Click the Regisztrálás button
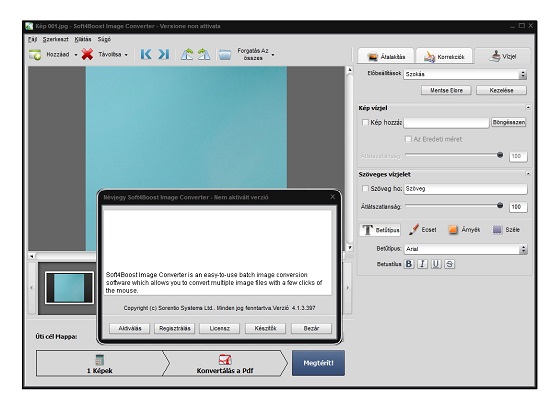550x406 pixels. (x=175, y=328)
